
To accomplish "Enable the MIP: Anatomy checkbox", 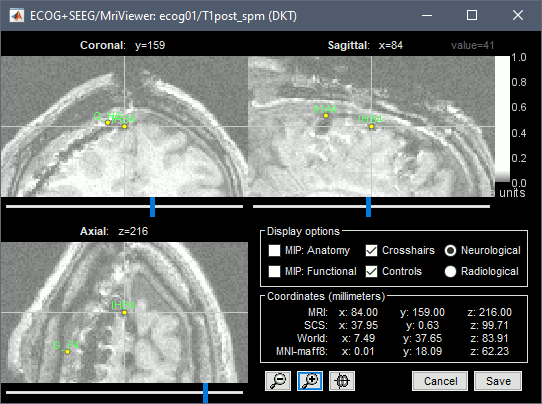I will 274,250.
